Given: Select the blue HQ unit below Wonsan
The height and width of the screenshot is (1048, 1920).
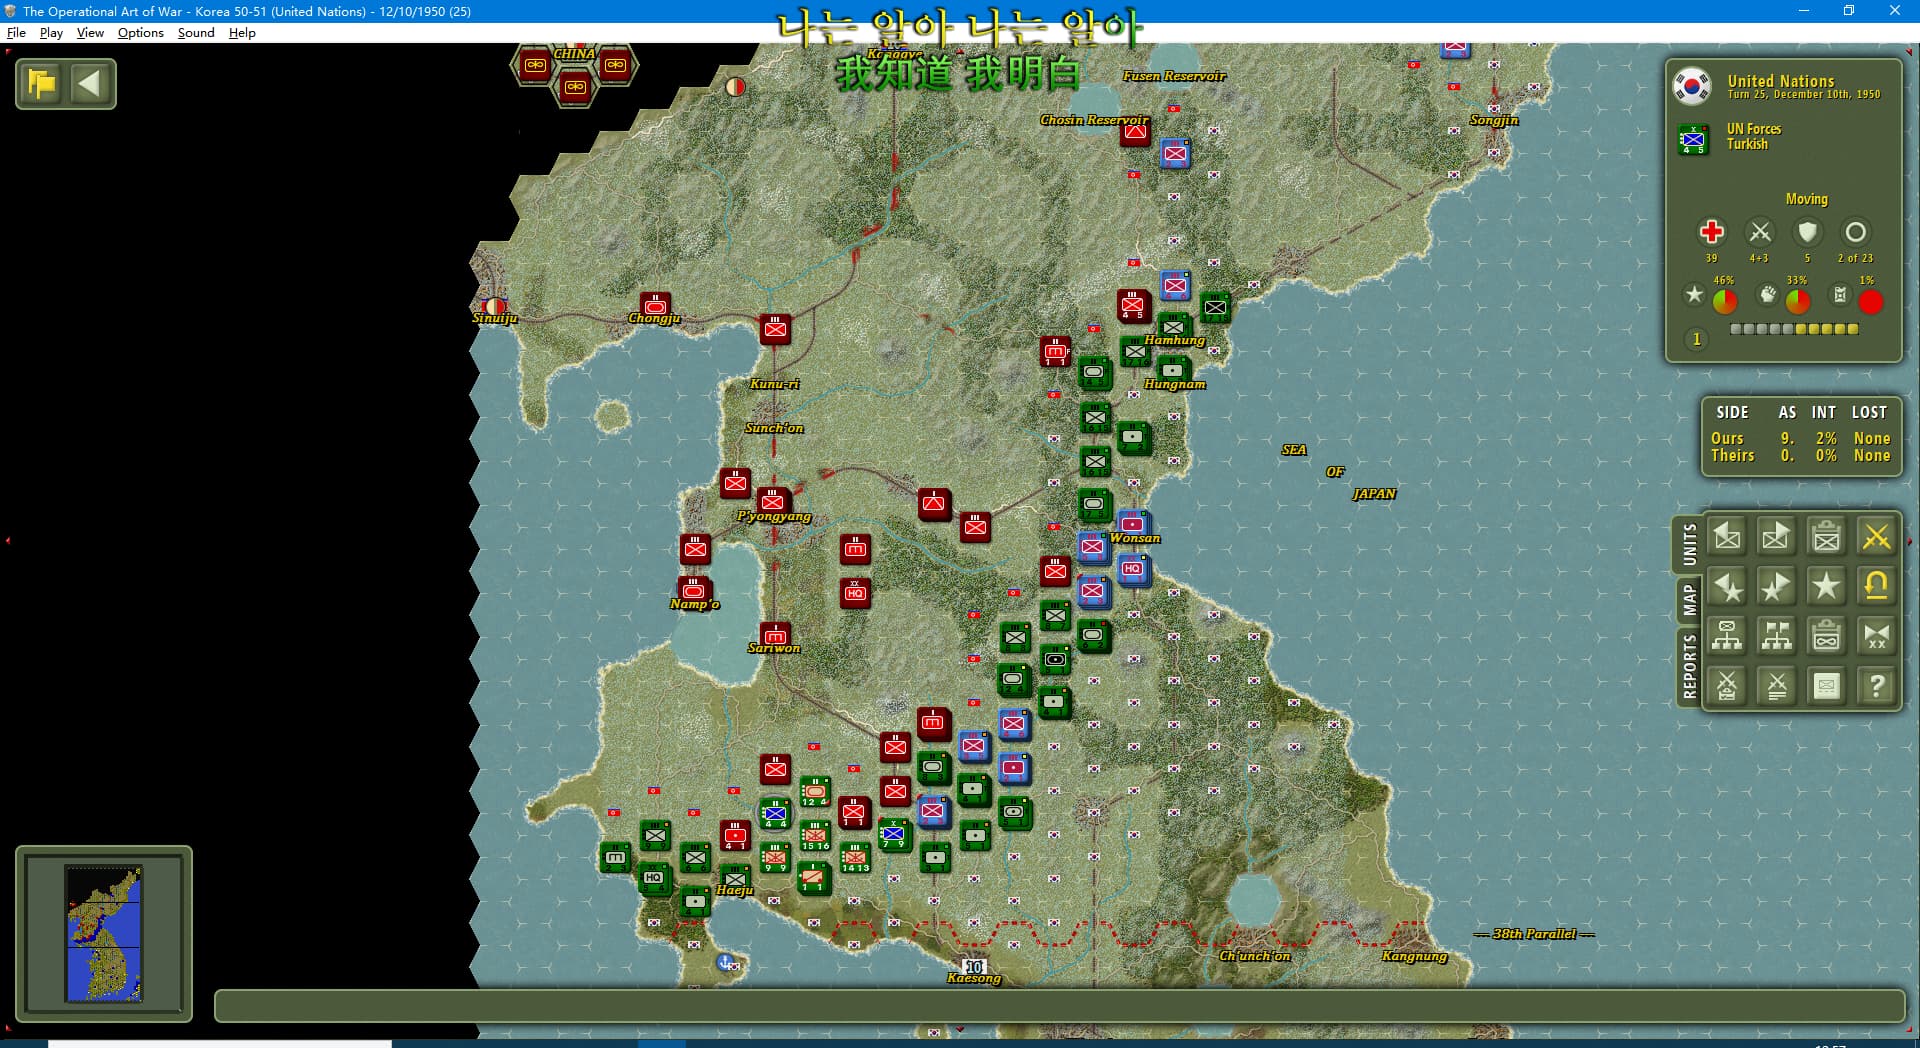Looking at the screenshot, I should pos(1133,570).
